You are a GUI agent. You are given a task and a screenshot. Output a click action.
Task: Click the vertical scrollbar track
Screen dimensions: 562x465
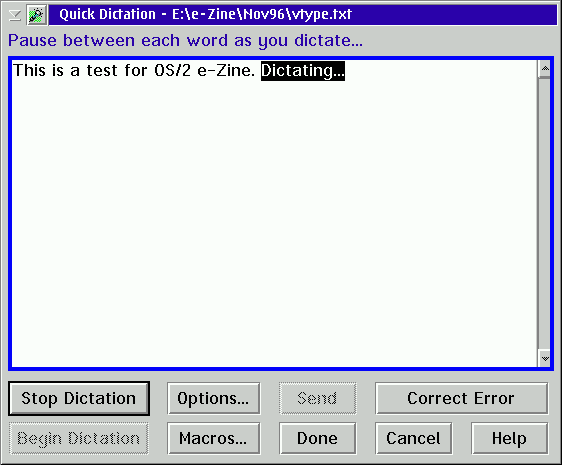[x=545, y=213]
